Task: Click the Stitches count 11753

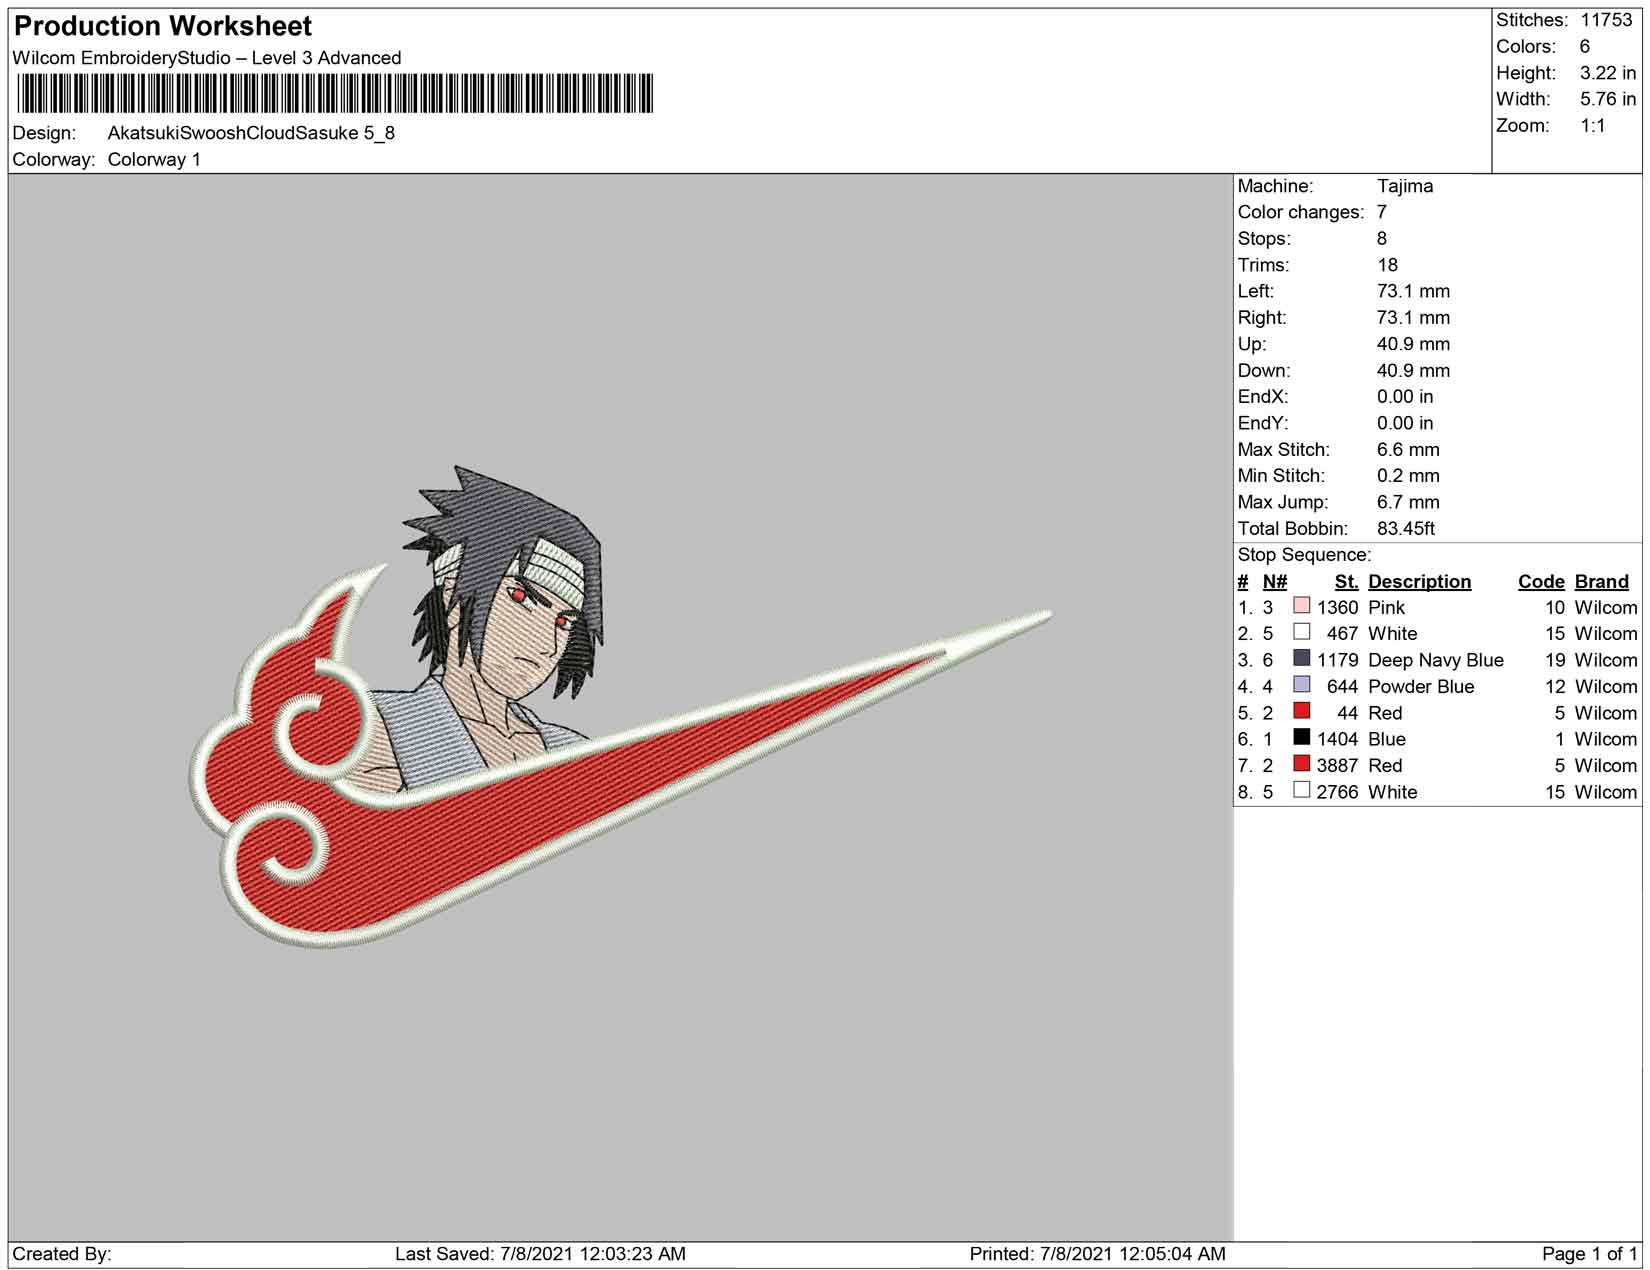Action: coord(1606,20)
